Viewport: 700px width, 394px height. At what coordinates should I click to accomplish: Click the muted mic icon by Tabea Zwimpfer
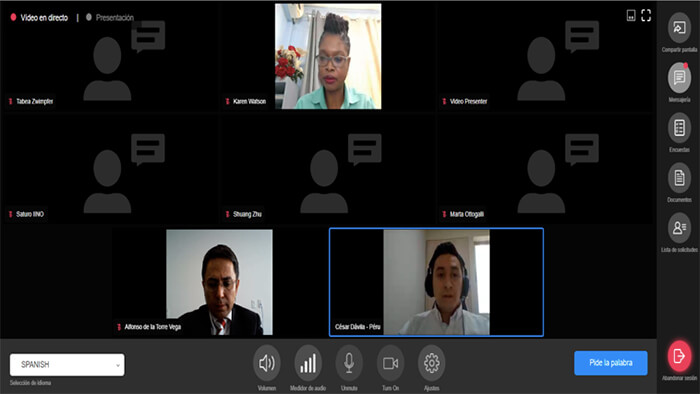[11, 101]
